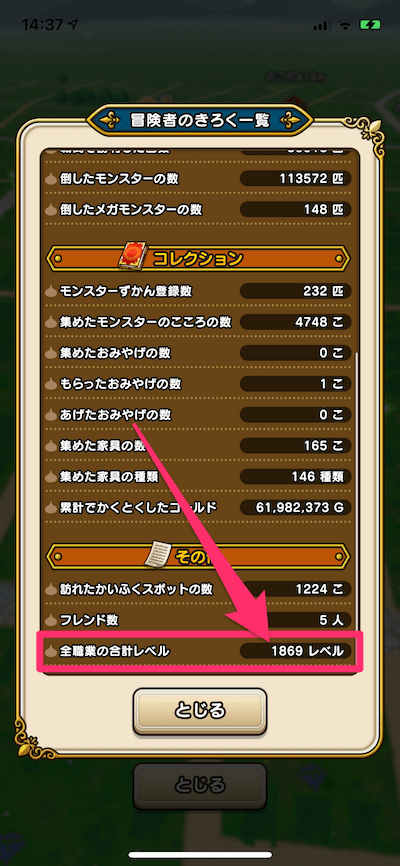Tap the slime icon beside フレンド数
Screen dimensions: 400x866
[51, 621]
